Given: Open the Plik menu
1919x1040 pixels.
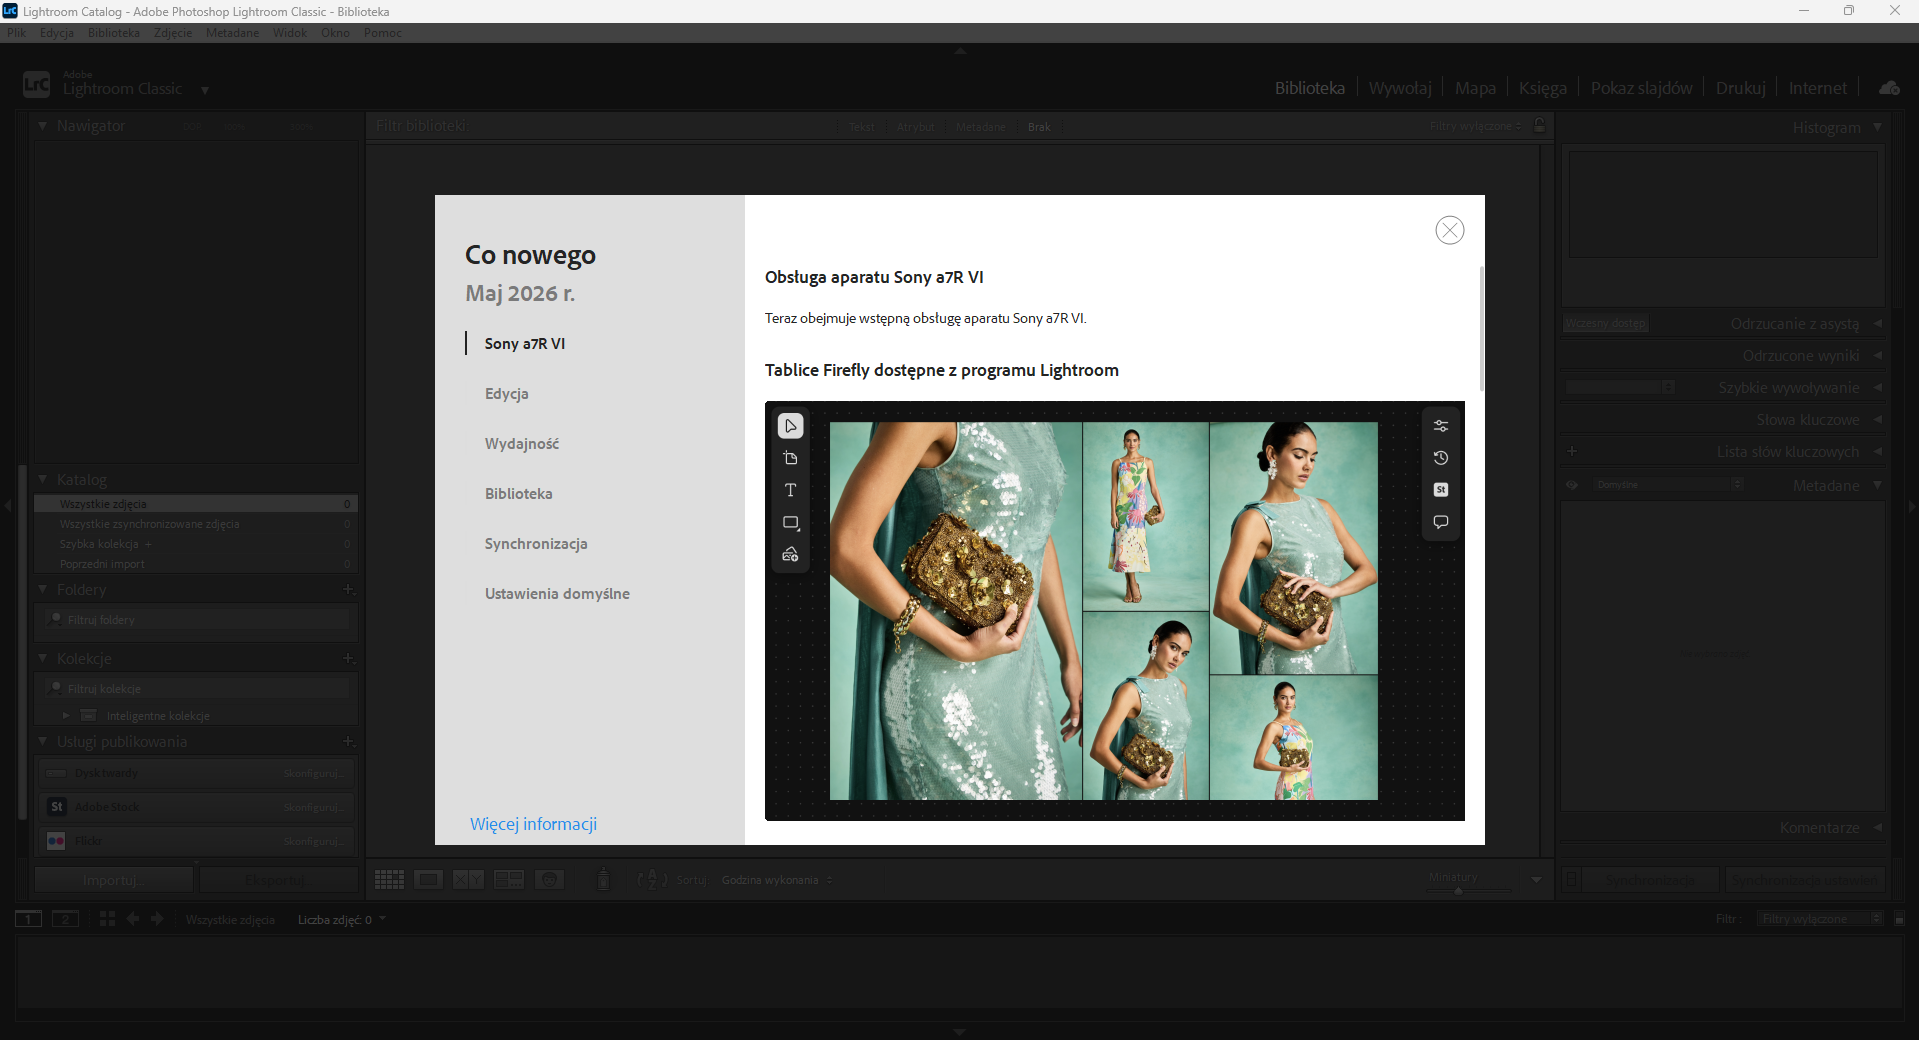Looking at the screenshot, I should (x=17, y=33).
